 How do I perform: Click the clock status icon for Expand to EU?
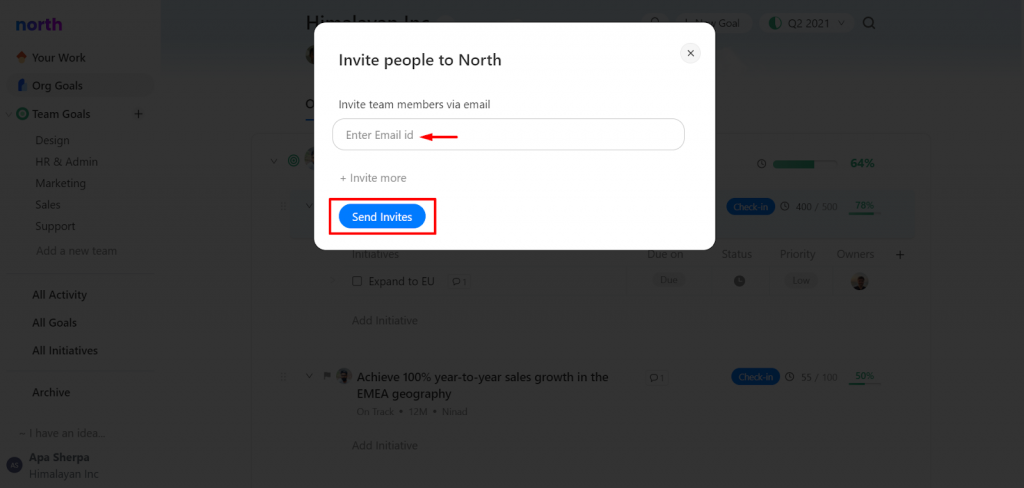(739, 281)
